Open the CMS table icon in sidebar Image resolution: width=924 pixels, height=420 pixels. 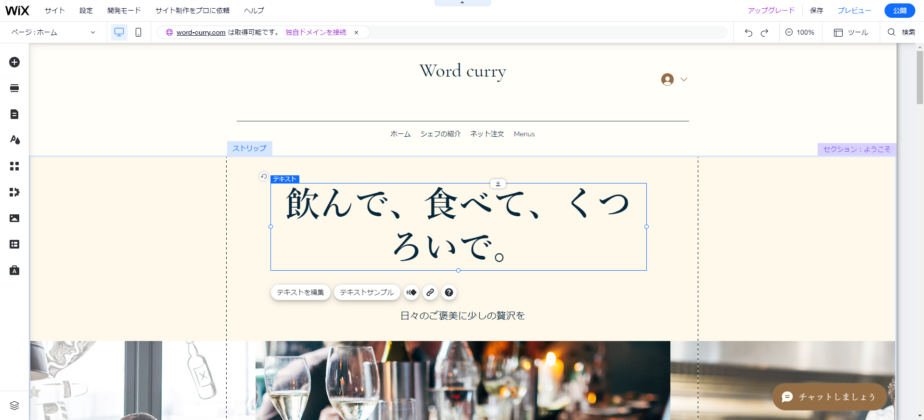coord(15,244)
